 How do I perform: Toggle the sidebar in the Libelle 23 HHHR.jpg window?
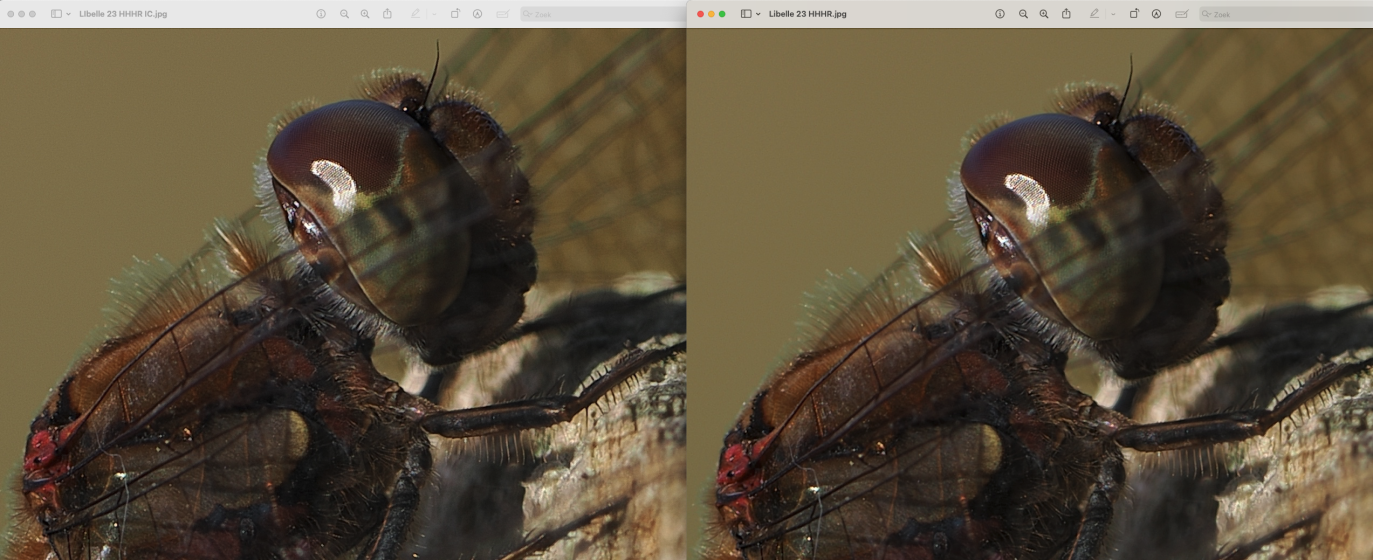tap(746, 14)
